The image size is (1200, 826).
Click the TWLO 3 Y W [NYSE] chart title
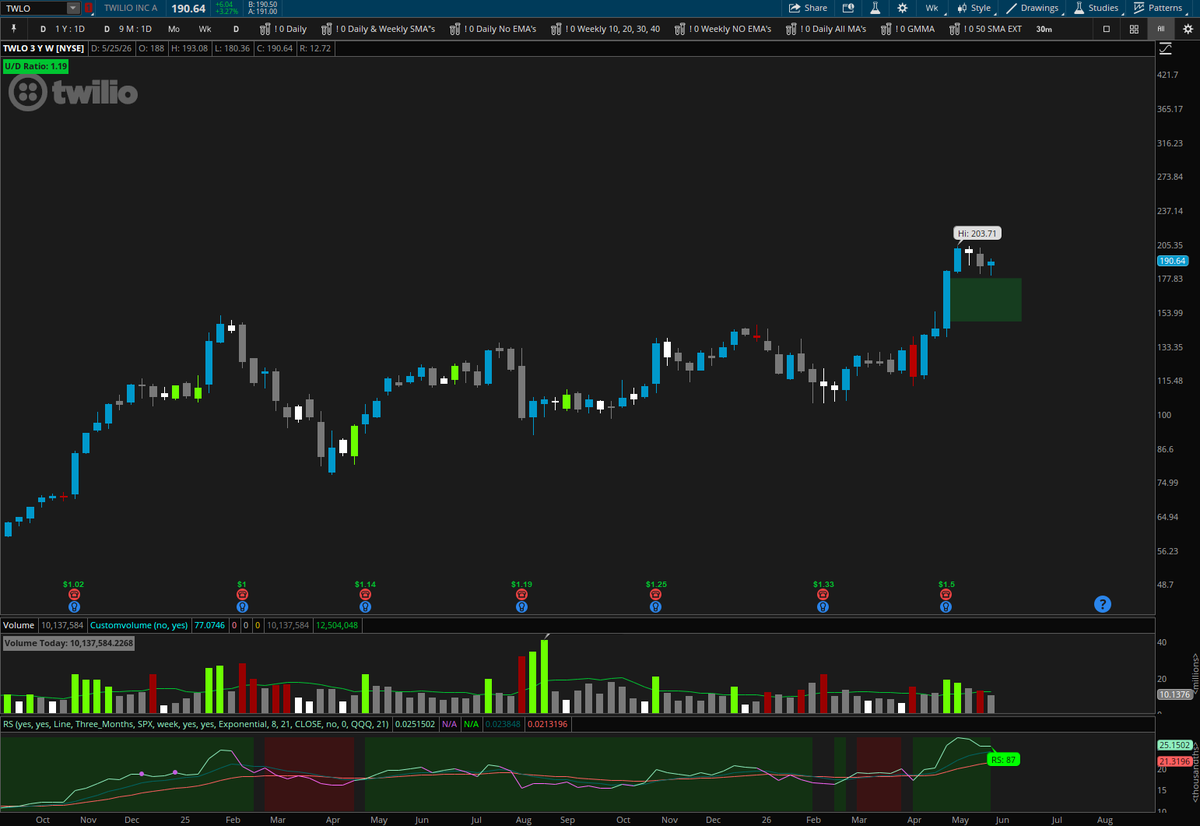point(45,48)
